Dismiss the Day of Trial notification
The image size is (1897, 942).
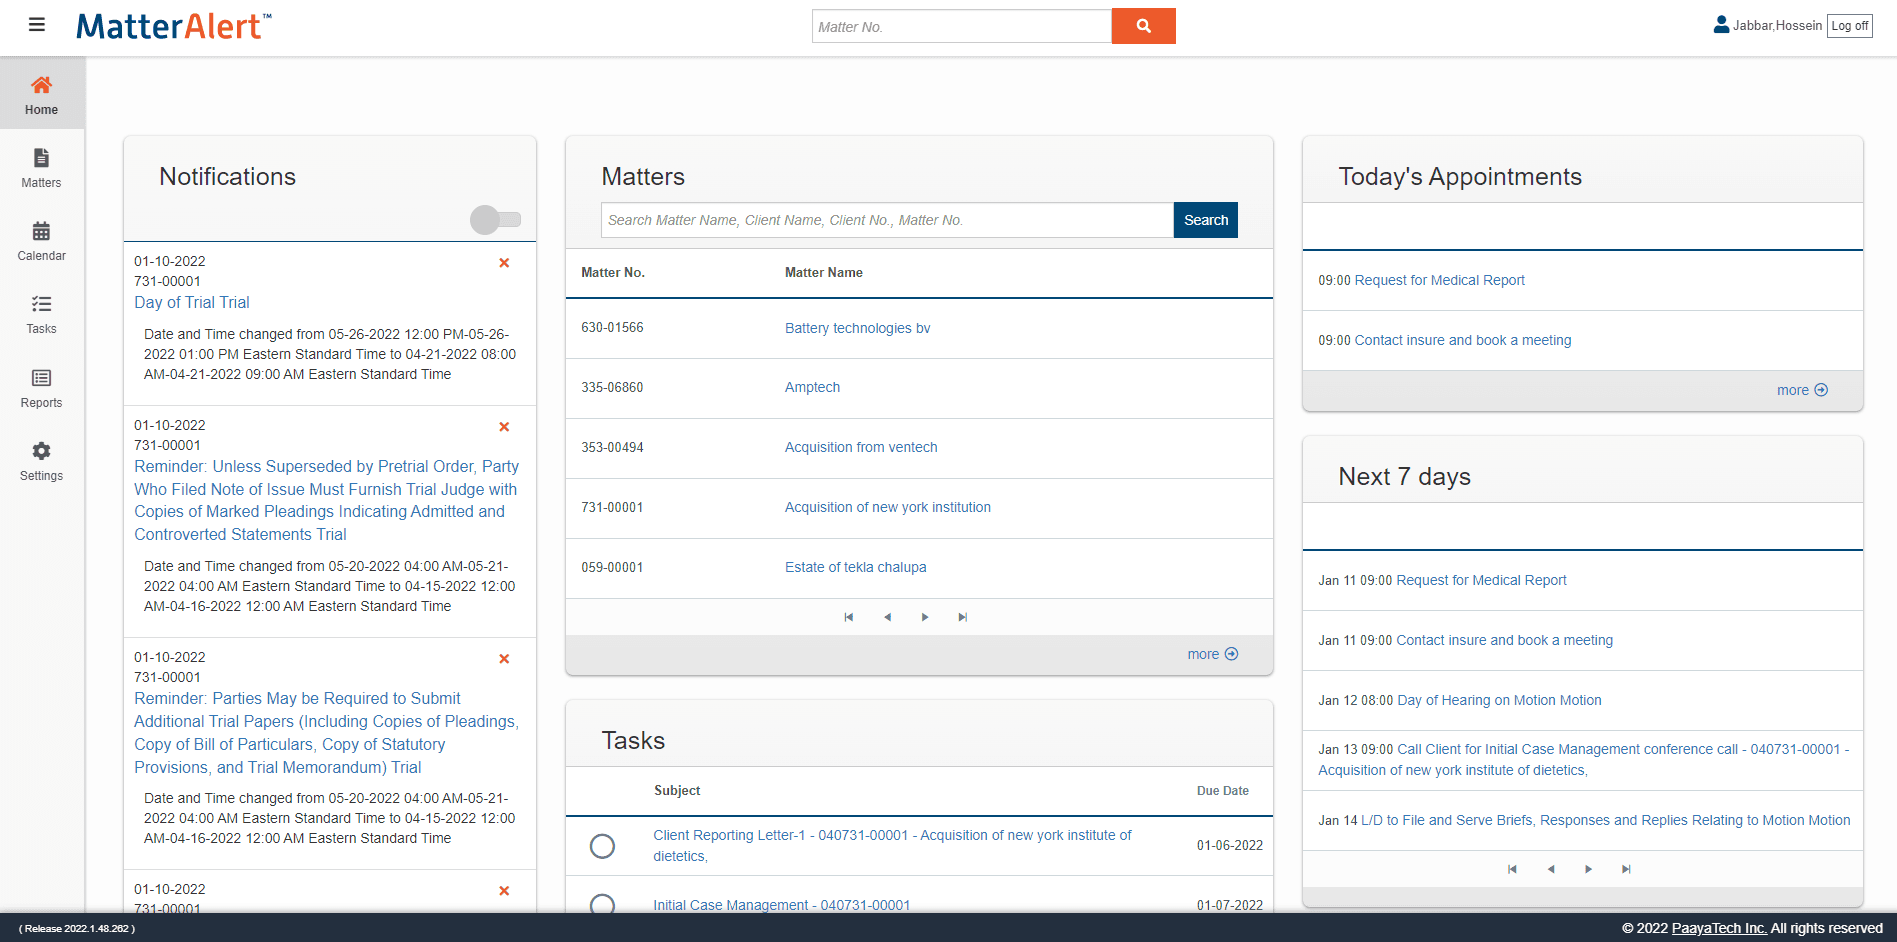[x=504, y=263]
